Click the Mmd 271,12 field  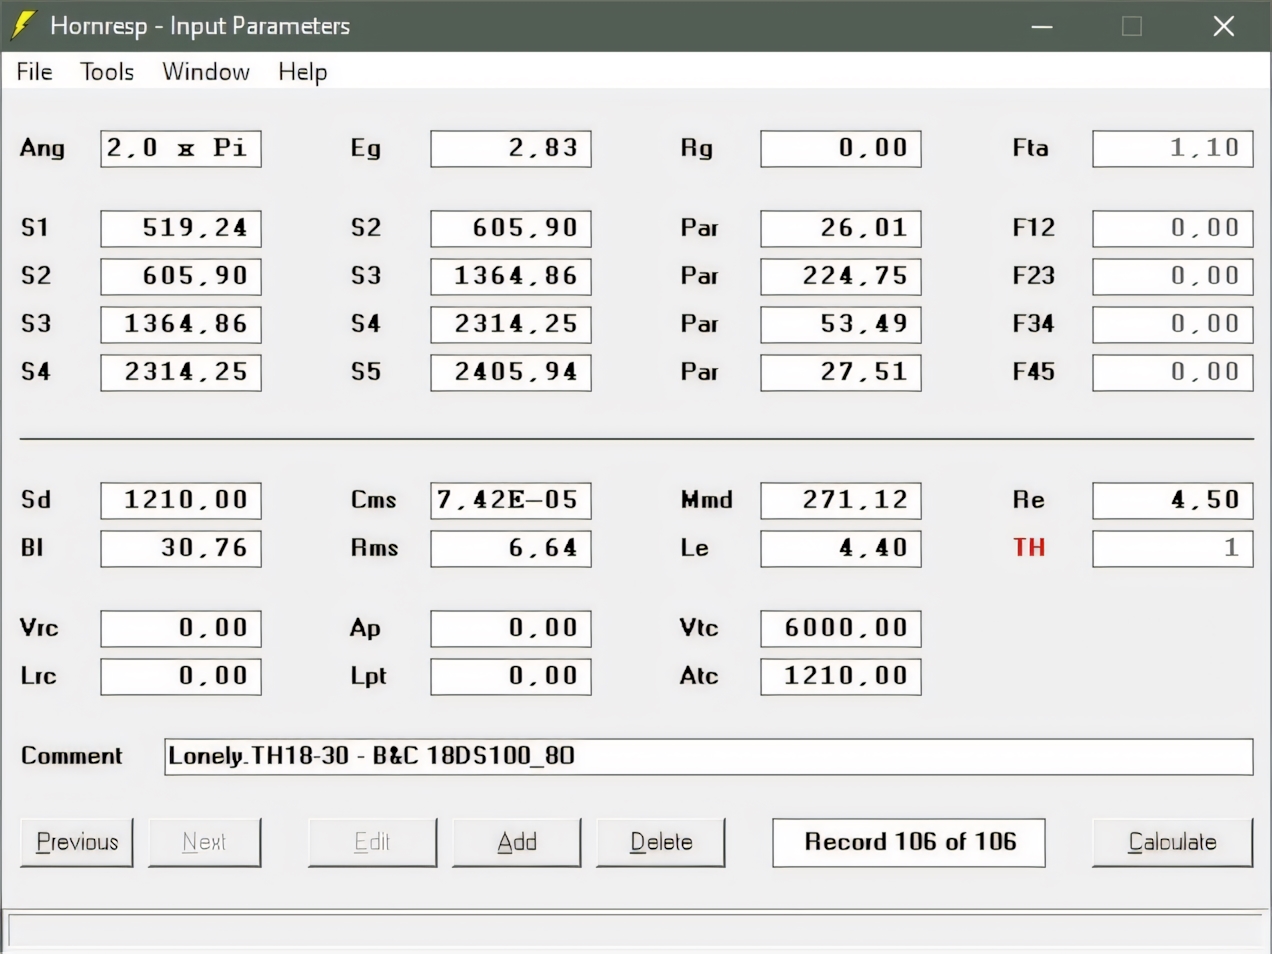841,500
